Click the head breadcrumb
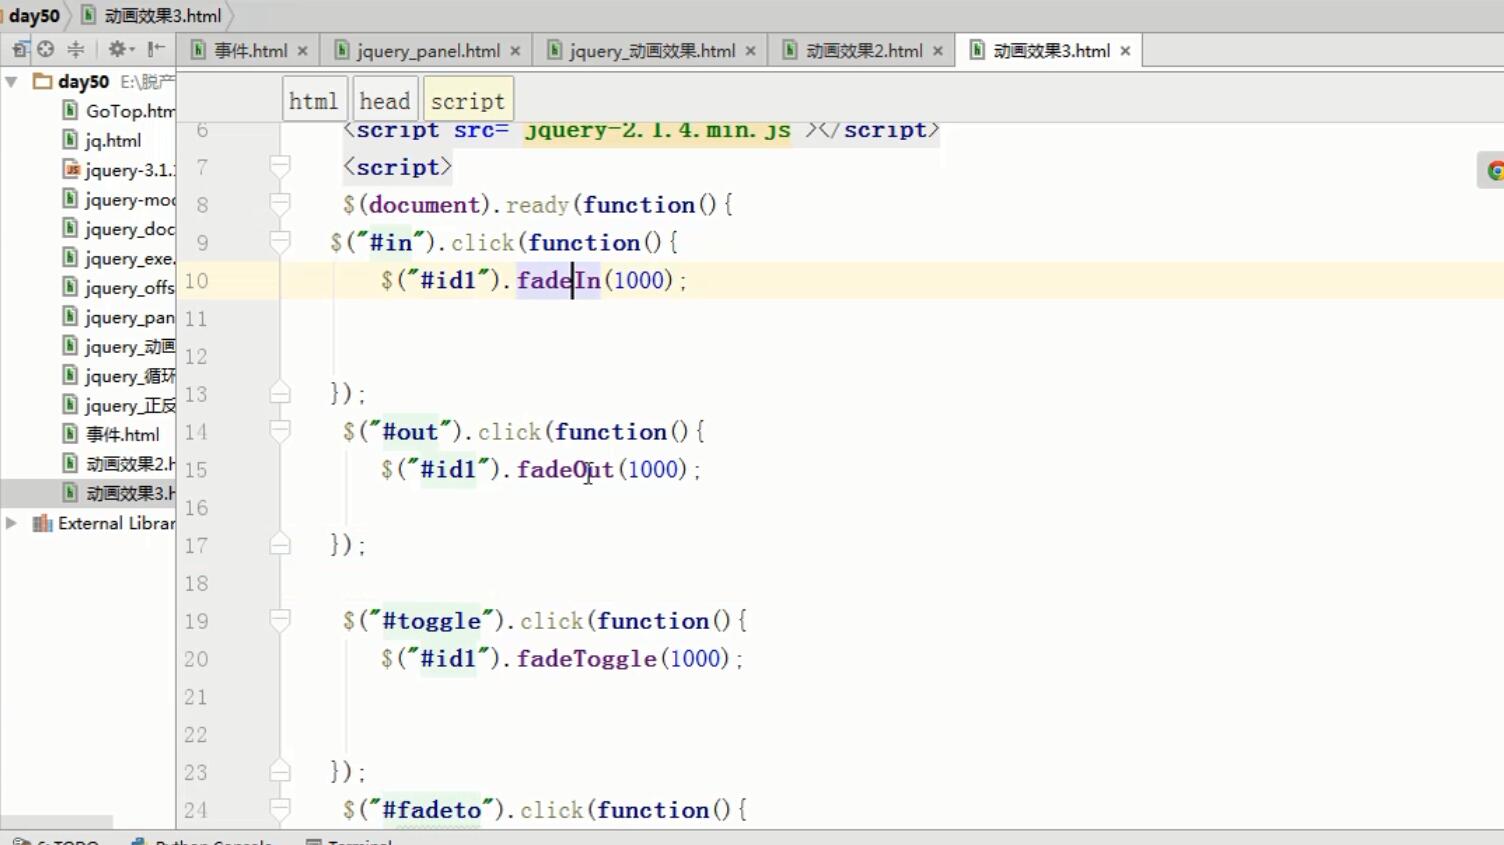 [385, 101]
